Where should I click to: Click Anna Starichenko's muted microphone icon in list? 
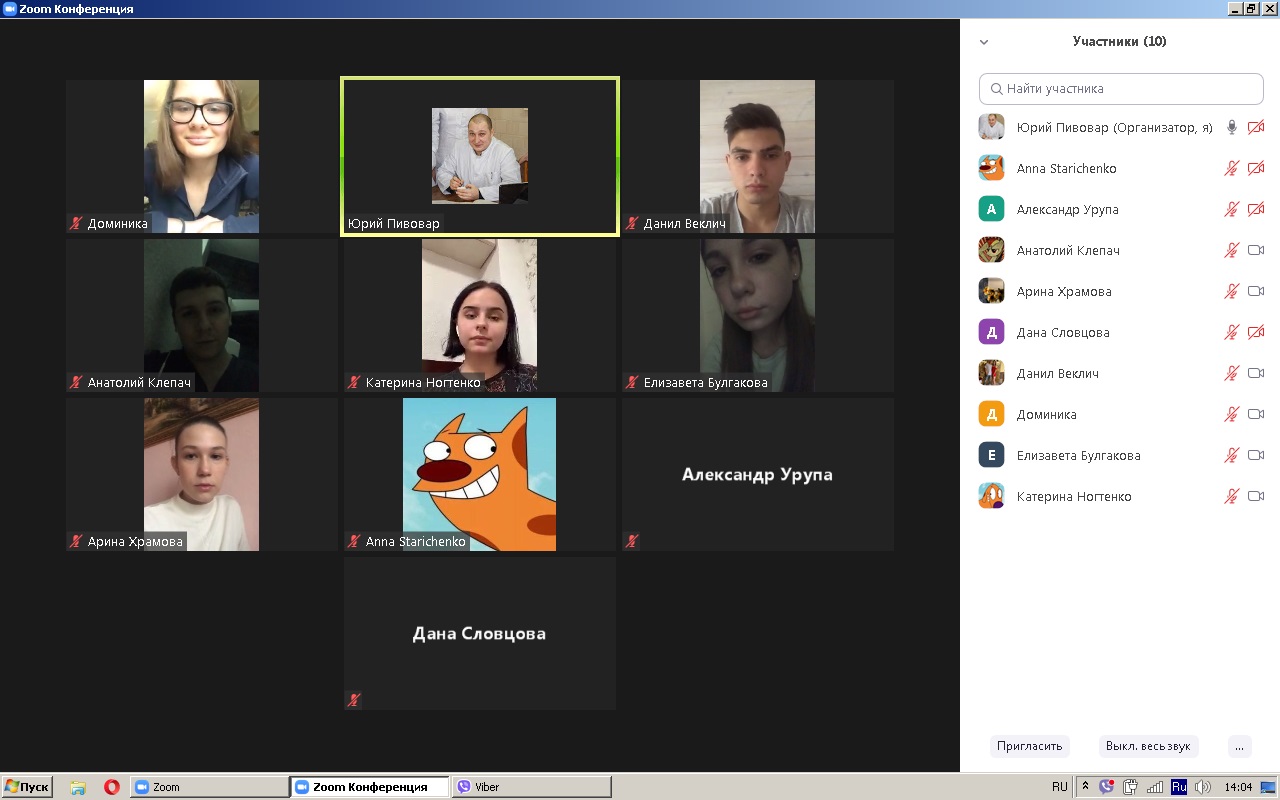click(1232, 168)
